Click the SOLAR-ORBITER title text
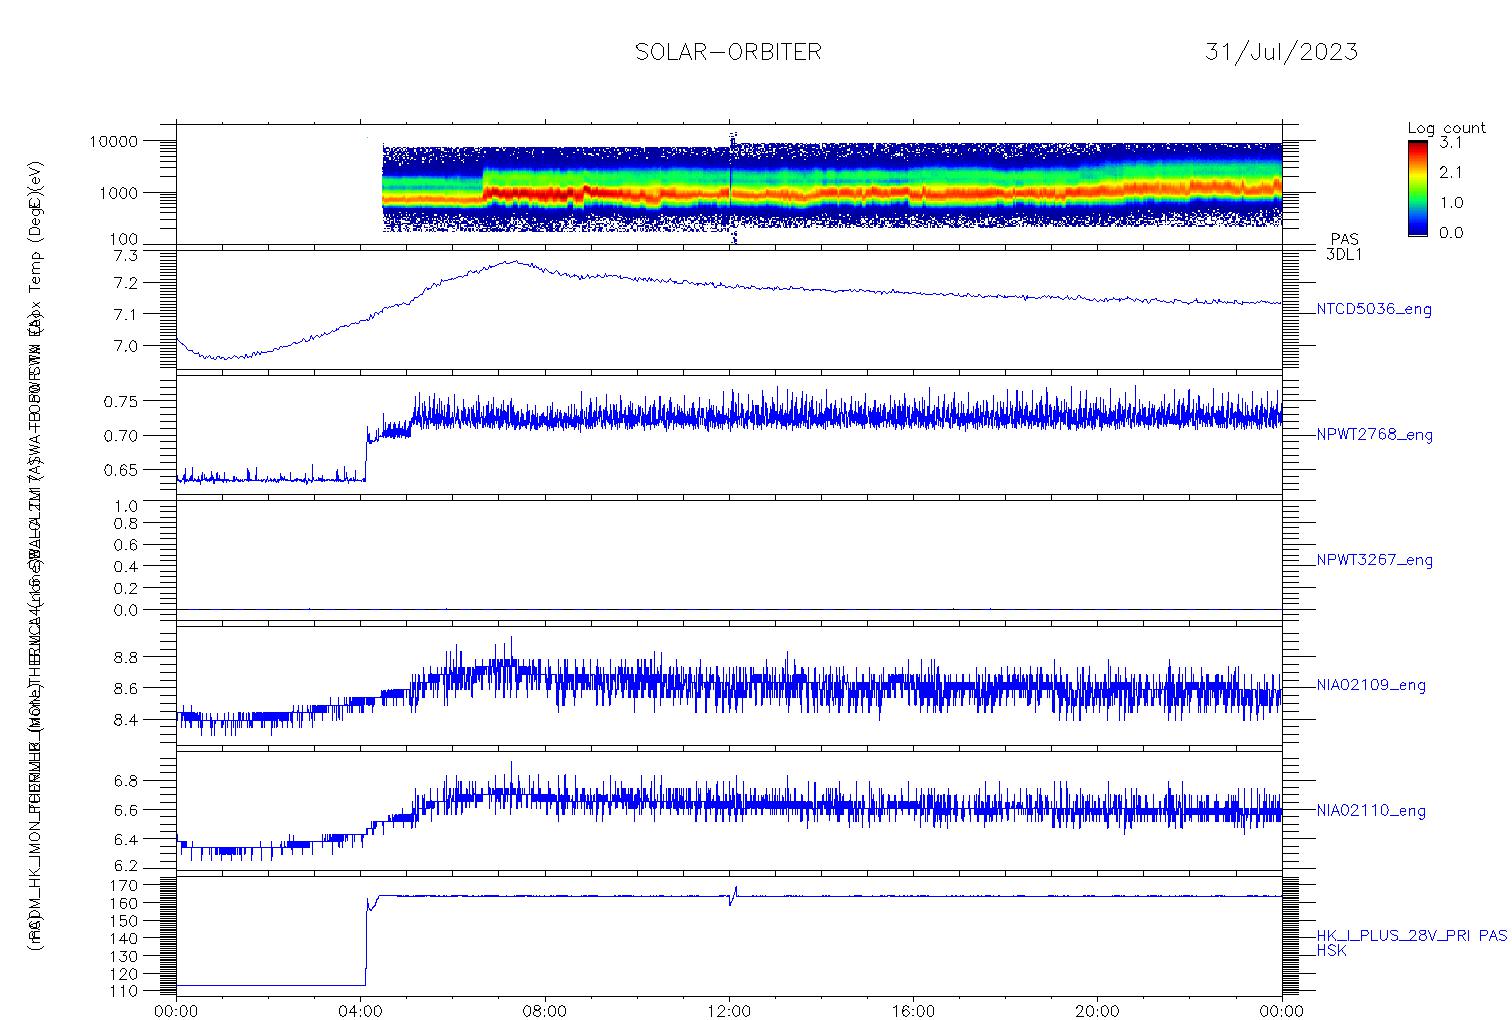This screenshot has height=1020, width=1512. coord(728,52)
